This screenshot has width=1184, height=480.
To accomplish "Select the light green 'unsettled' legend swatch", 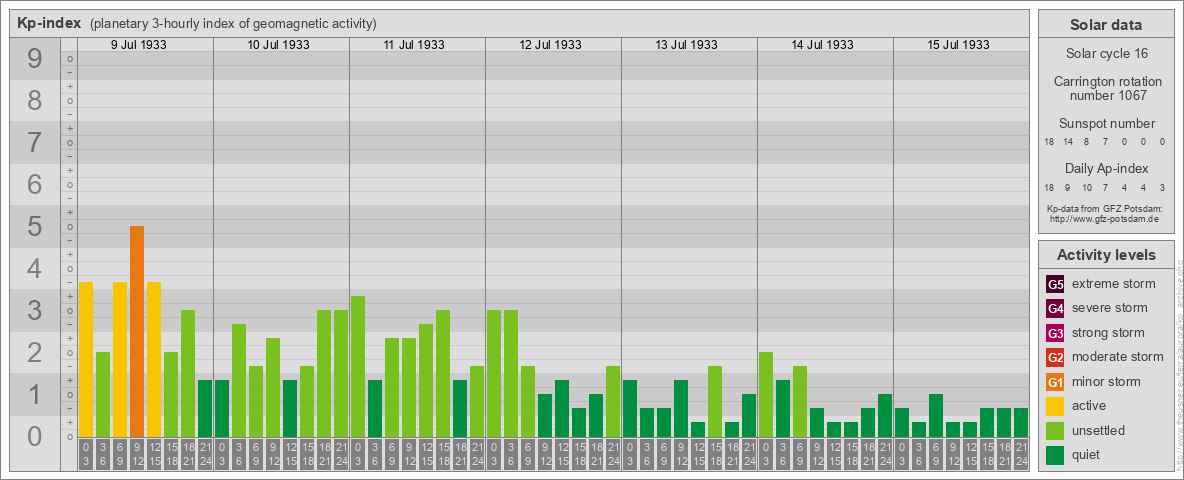I will coord(1055,430).
